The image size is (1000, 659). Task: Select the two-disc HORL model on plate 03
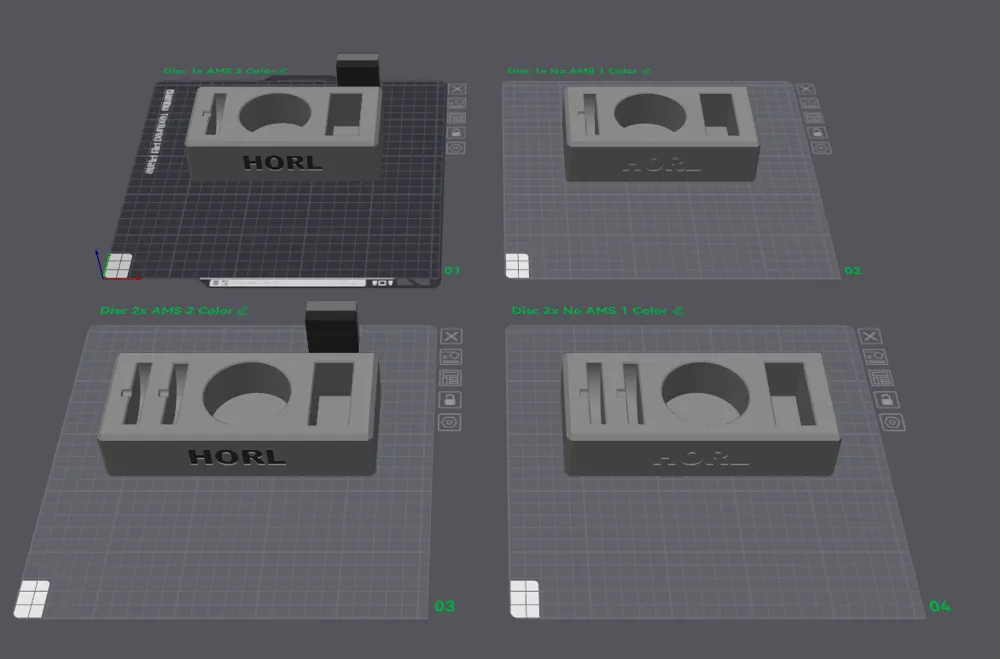coord(238,414)
